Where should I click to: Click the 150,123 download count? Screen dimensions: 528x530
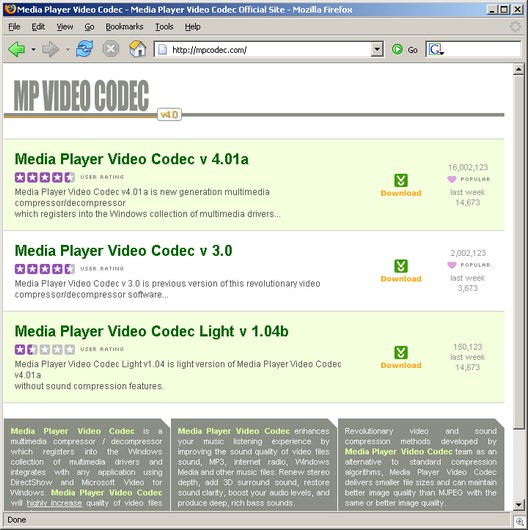467,347
